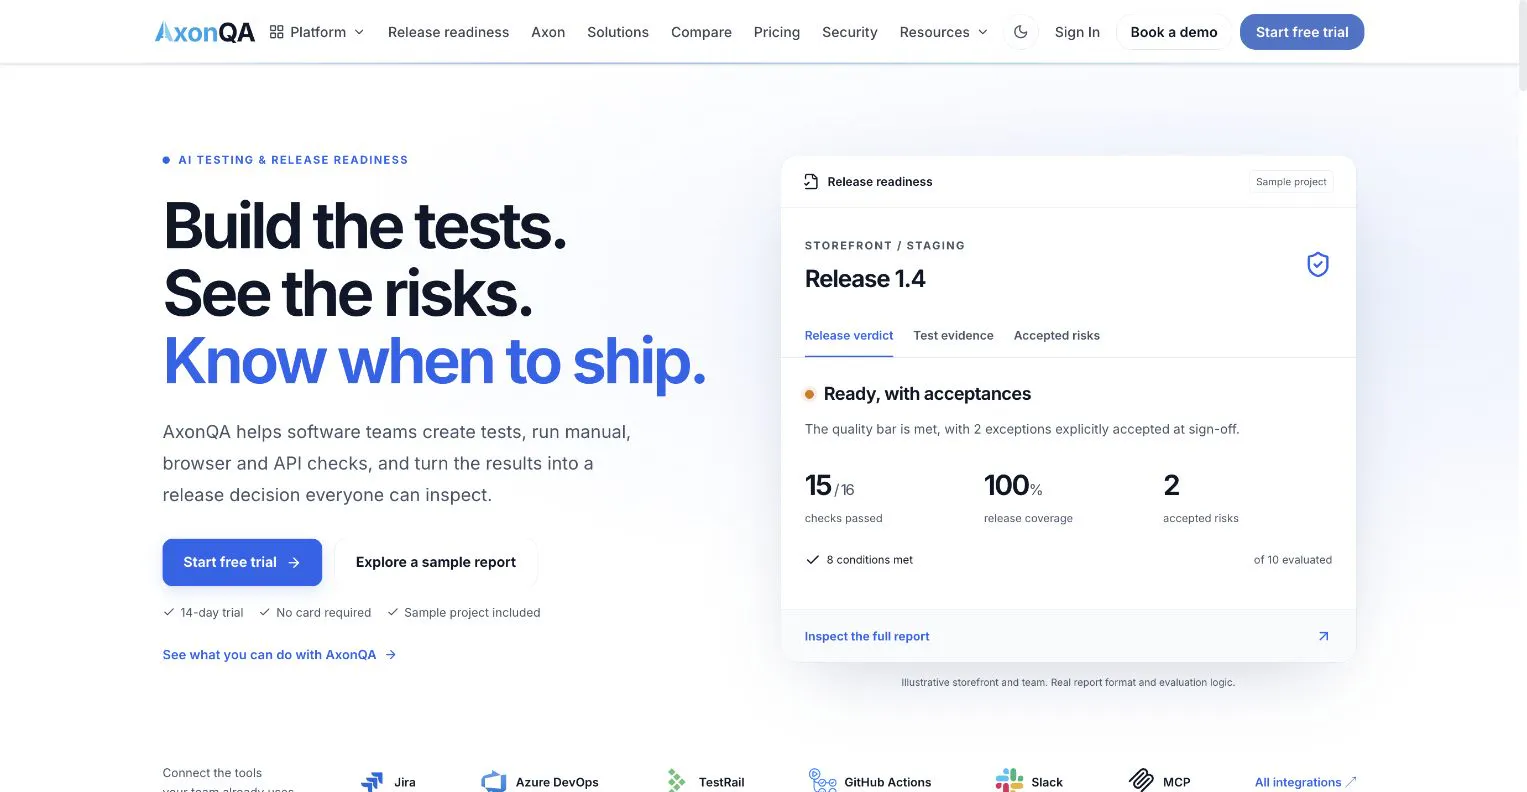
Task: Click the 'Sample project included' text
Action: [472, 613]
